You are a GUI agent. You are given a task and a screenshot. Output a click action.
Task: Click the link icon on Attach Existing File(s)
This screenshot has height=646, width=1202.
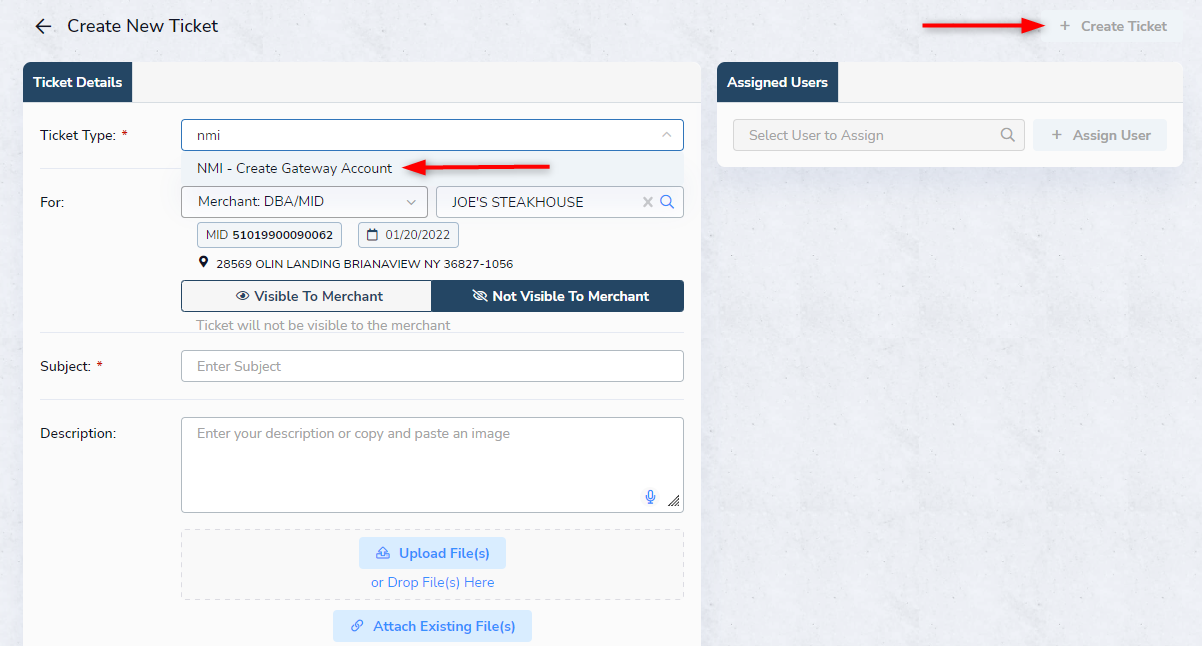[357, 626]
